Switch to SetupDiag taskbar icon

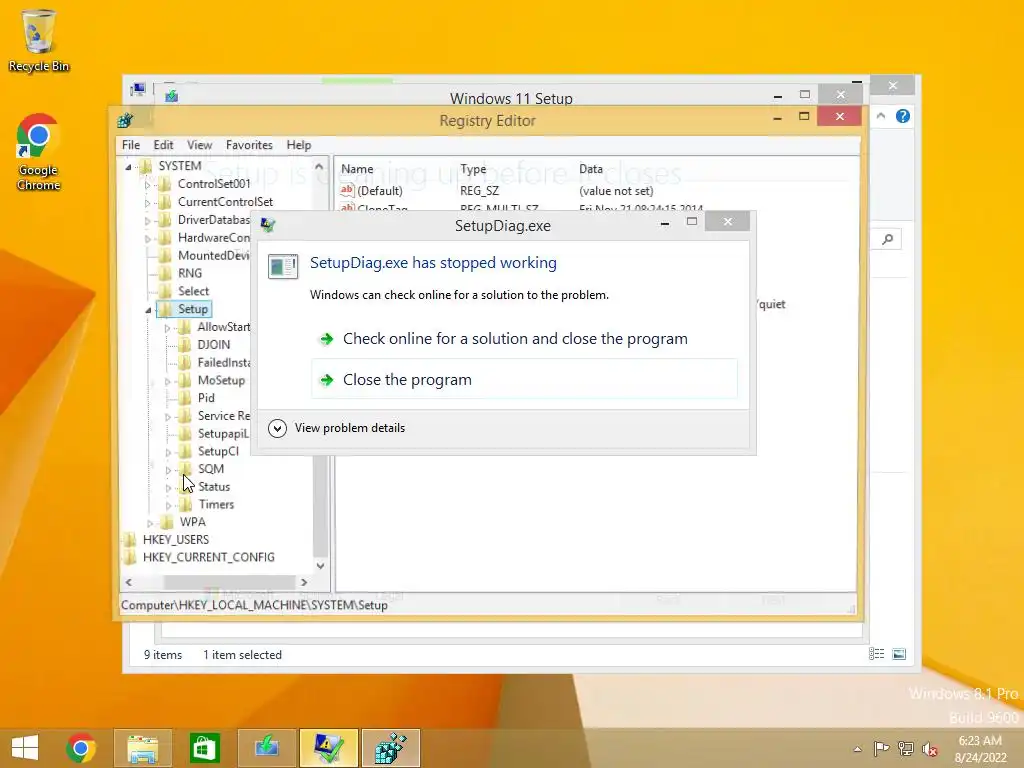click(328, 748)
